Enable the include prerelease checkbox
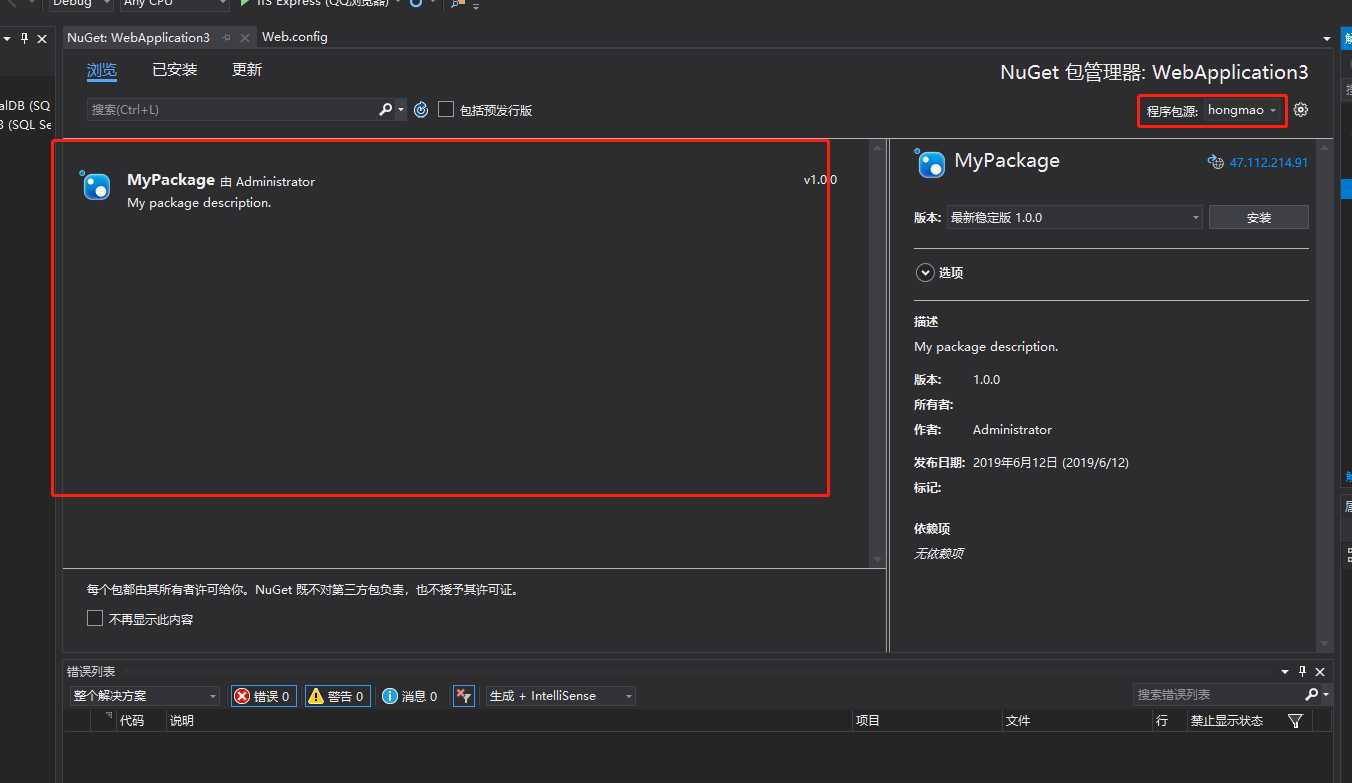 click(x=446, y=109)
